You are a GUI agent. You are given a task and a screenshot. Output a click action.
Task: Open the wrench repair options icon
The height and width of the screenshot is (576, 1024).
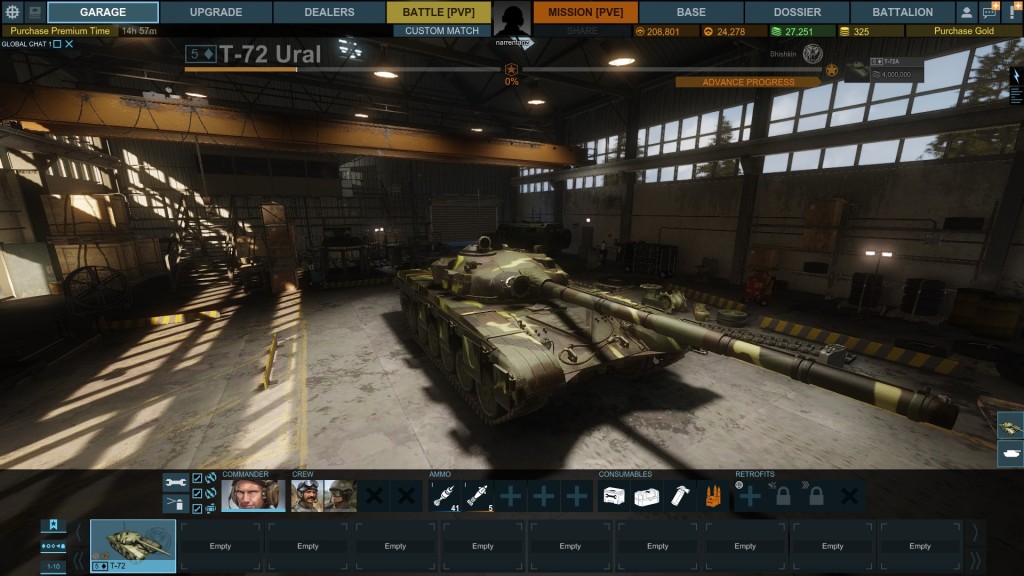tap(176, 483)
